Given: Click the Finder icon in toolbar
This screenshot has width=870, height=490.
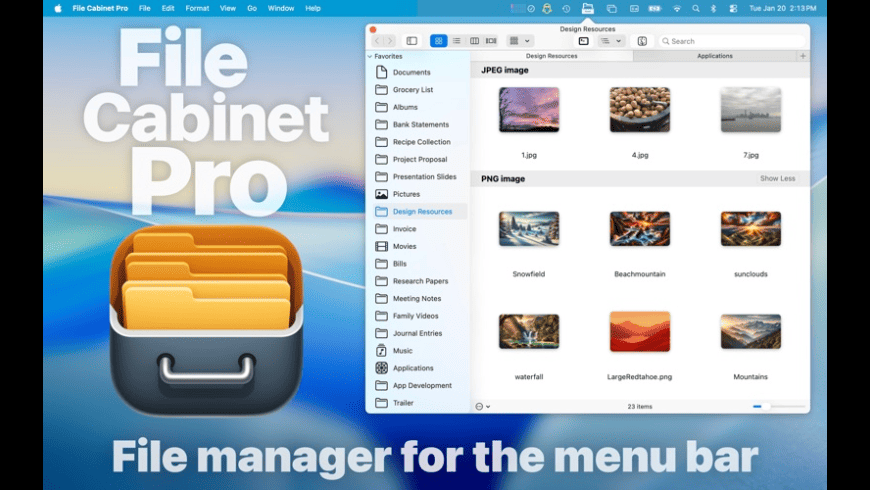Looking at the screenshot, I should (642, 41).
